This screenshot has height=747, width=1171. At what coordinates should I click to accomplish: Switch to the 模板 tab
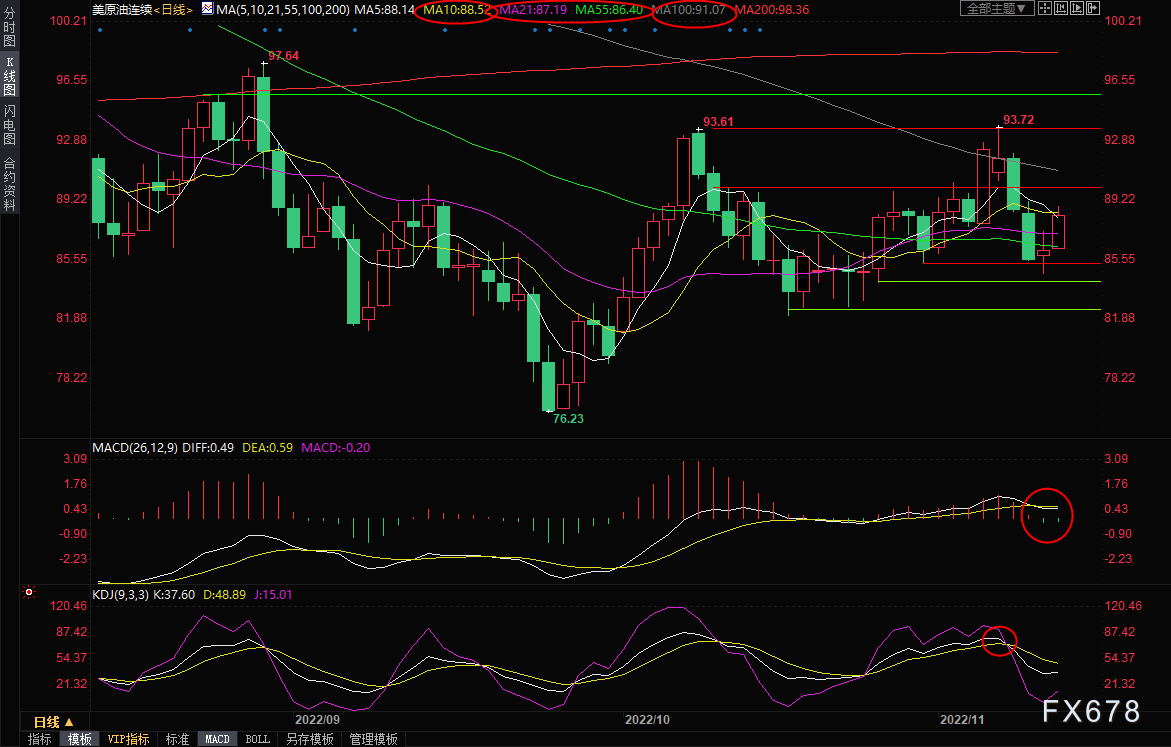[79, 739]
